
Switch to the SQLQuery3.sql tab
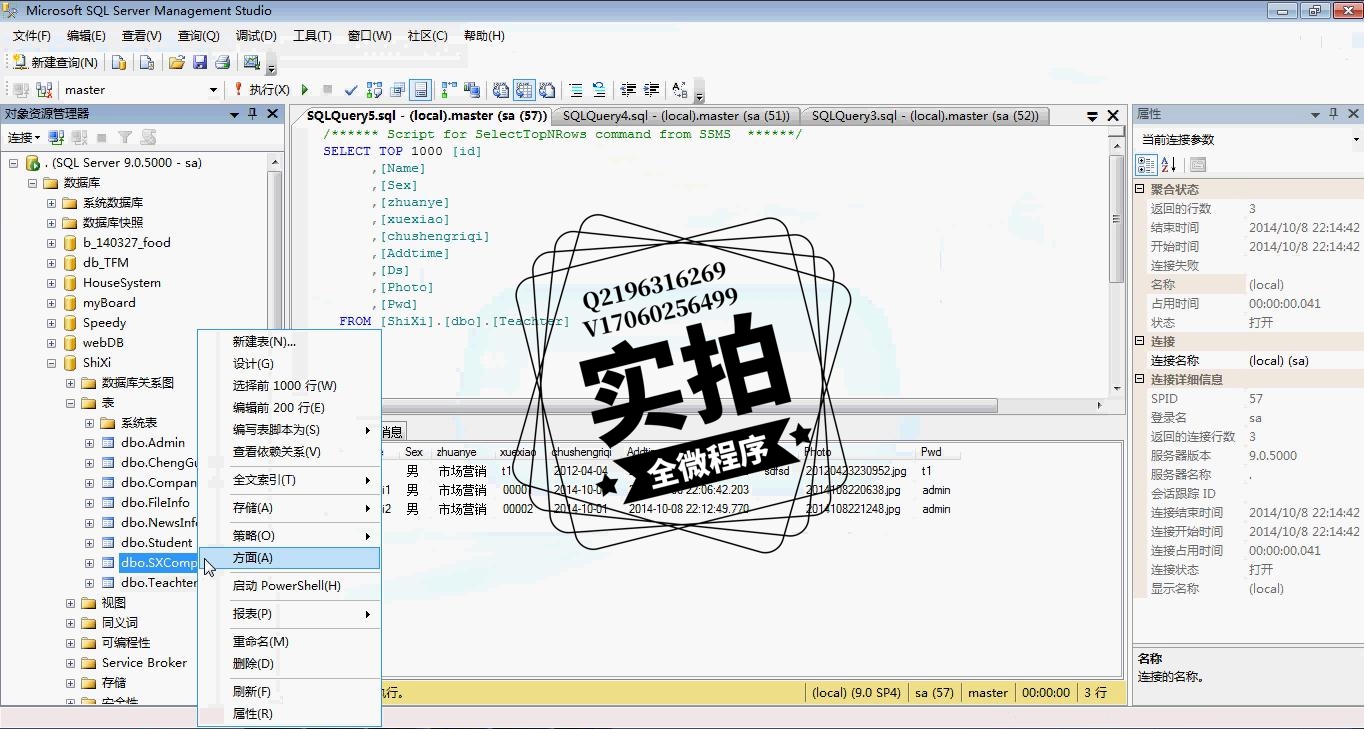point(925,115)
